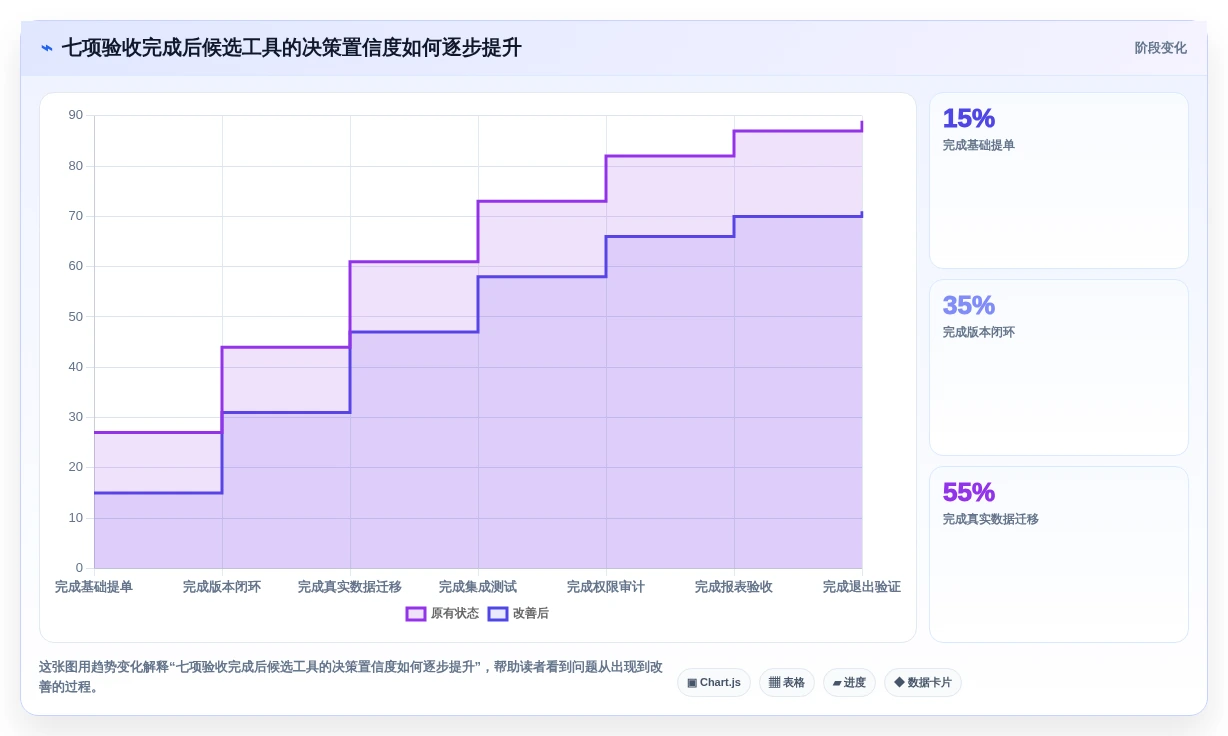Click the 改善后 legend label
Image resolution: width=1228 pixels, height=736 pixels.
click(x=531, y=614)
